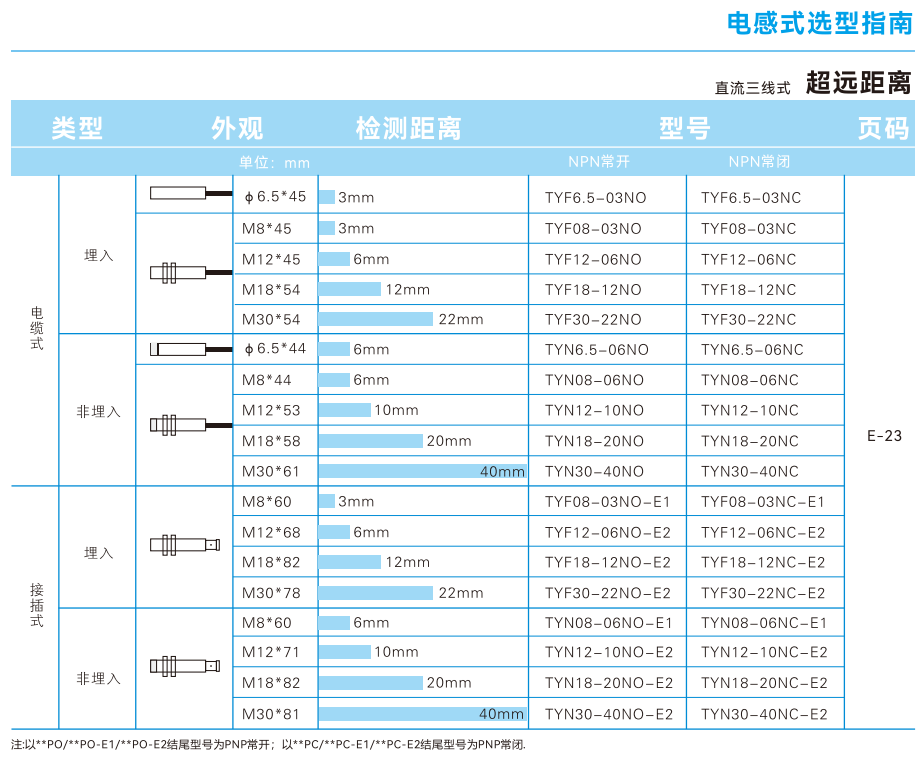Click the NPN常开 sub-header

tap(599, 162)
